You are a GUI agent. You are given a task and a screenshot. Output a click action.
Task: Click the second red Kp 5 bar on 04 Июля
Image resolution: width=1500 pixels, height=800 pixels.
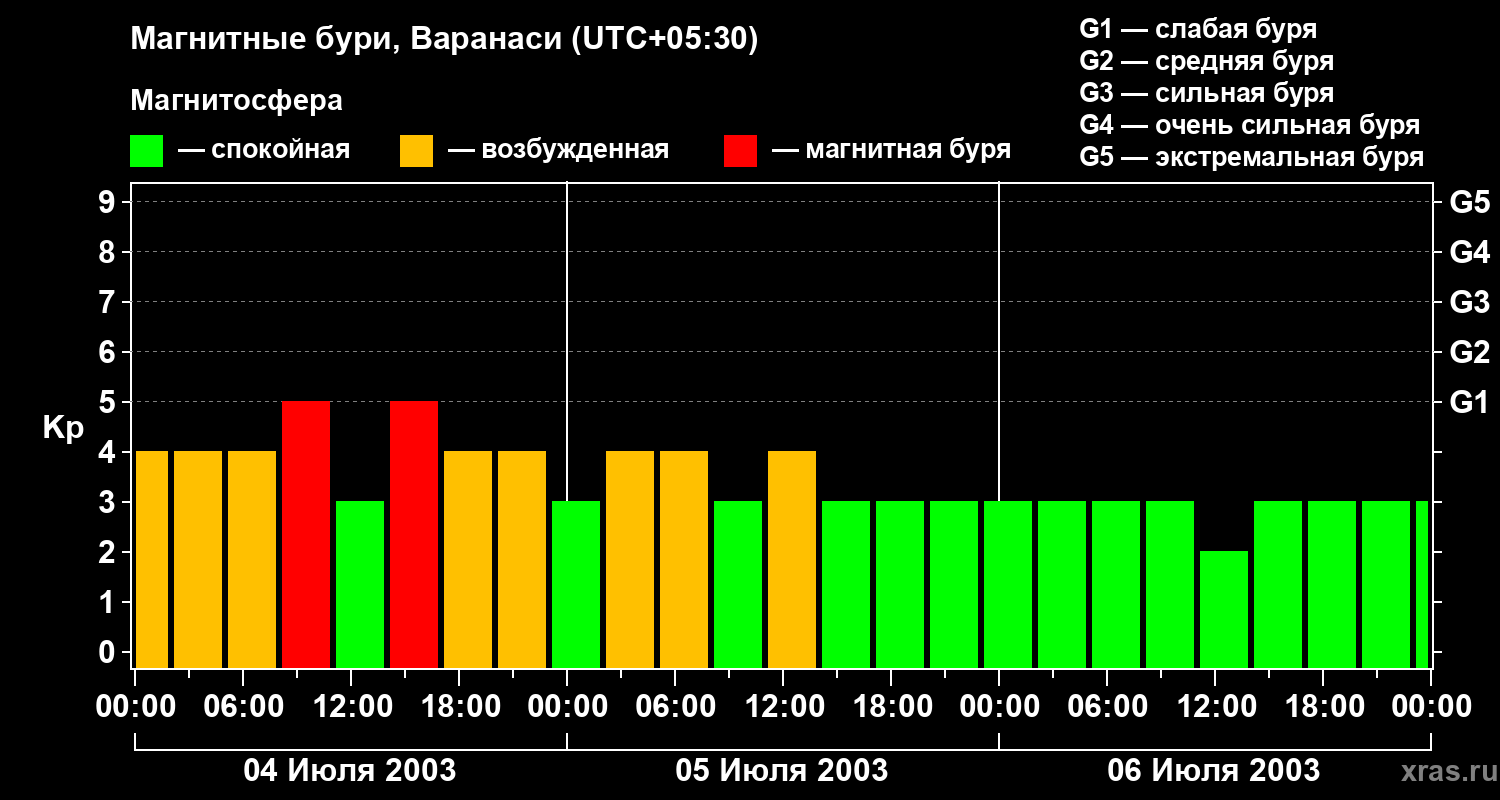click(x=414, y=535)
